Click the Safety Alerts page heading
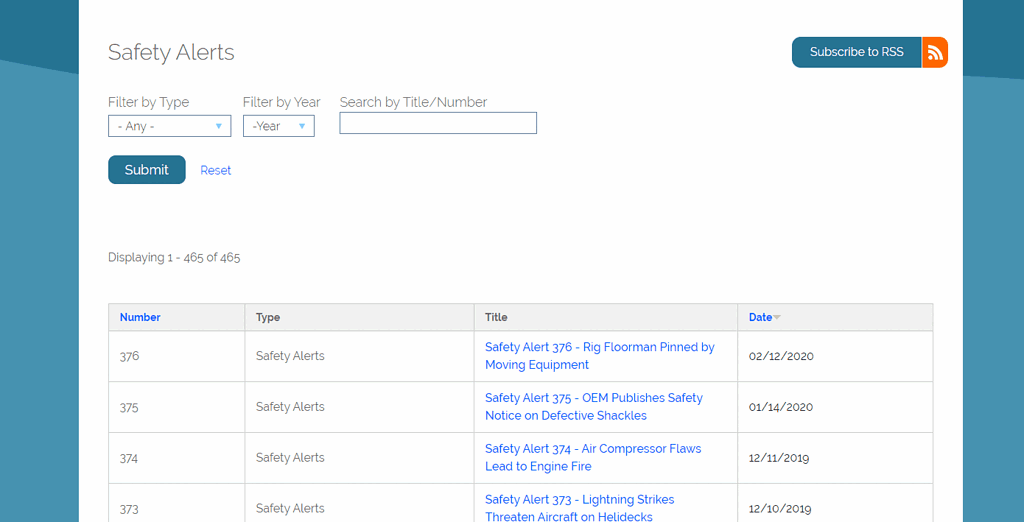Viewport: 1024px width, 522px height. [171, 53]
